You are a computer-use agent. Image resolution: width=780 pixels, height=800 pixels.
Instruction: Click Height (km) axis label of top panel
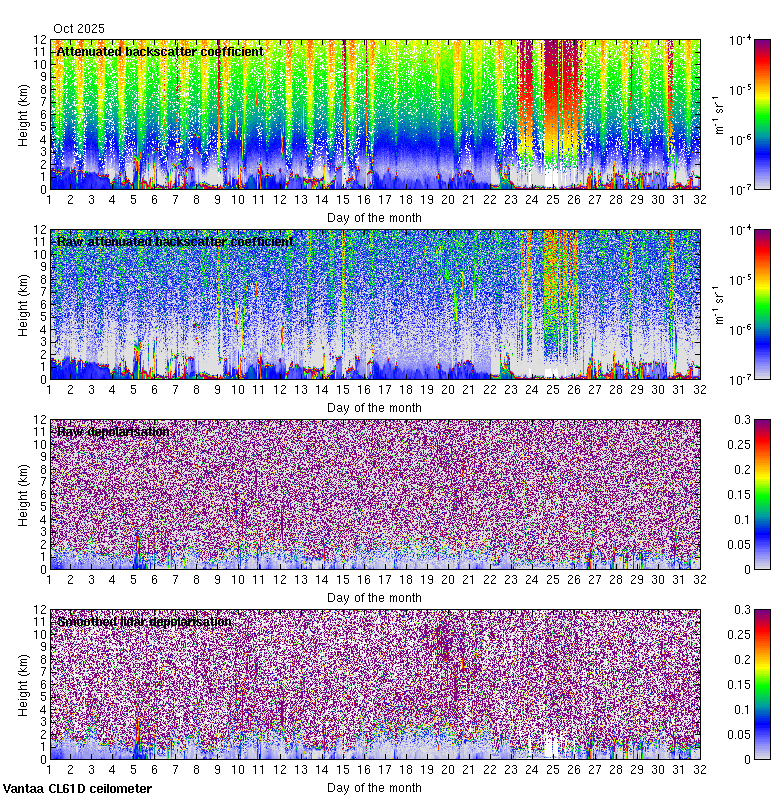(x=24, y=115)
